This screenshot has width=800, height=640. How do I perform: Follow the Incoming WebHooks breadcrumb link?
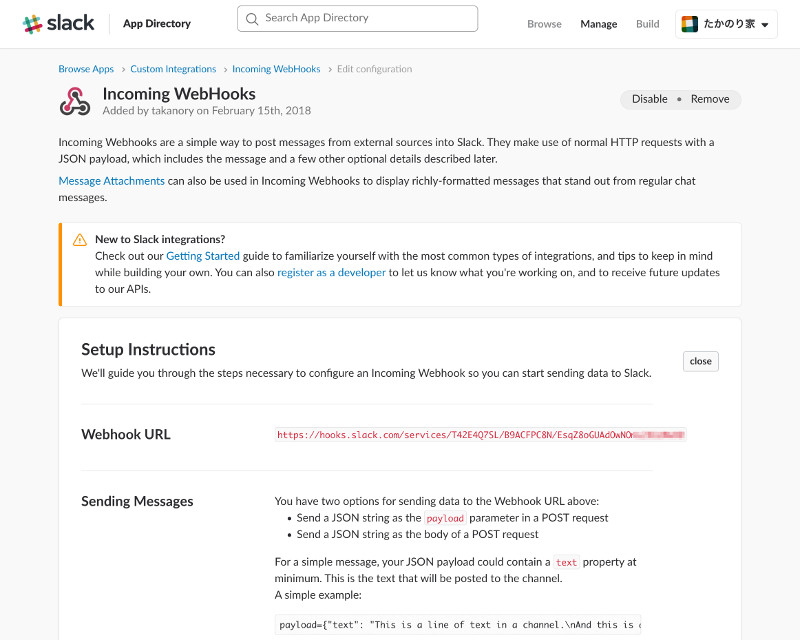click(x=276, y=69)
